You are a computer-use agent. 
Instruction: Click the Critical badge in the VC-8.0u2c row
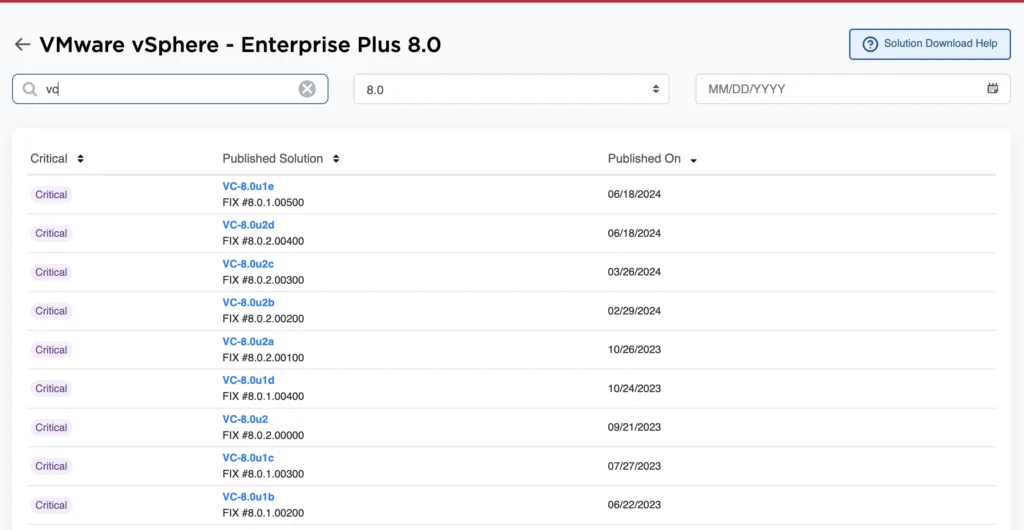pyautogui.click(x=51, y=272)
